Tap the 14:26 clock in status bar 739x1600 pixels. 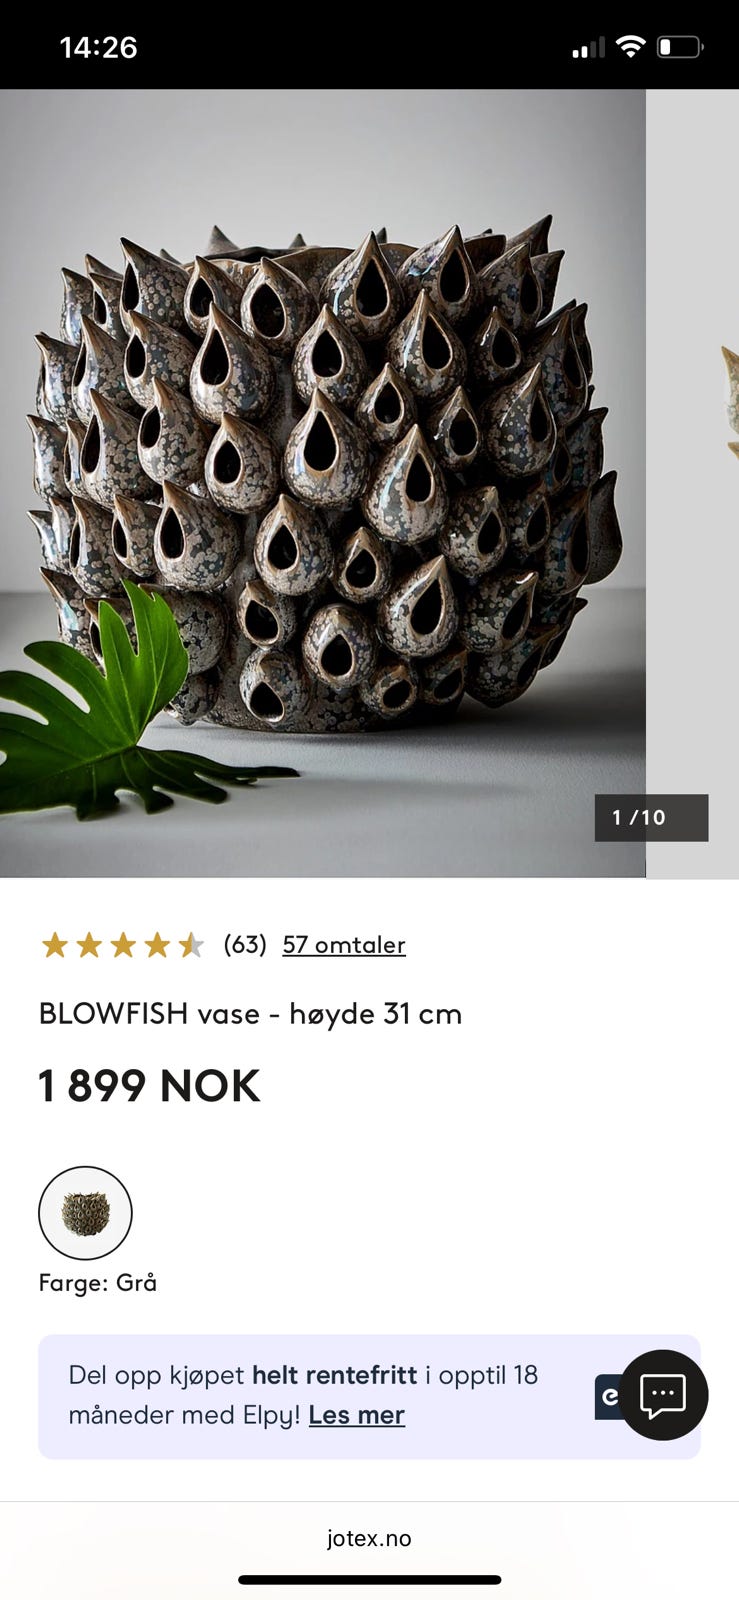point(98,47)
